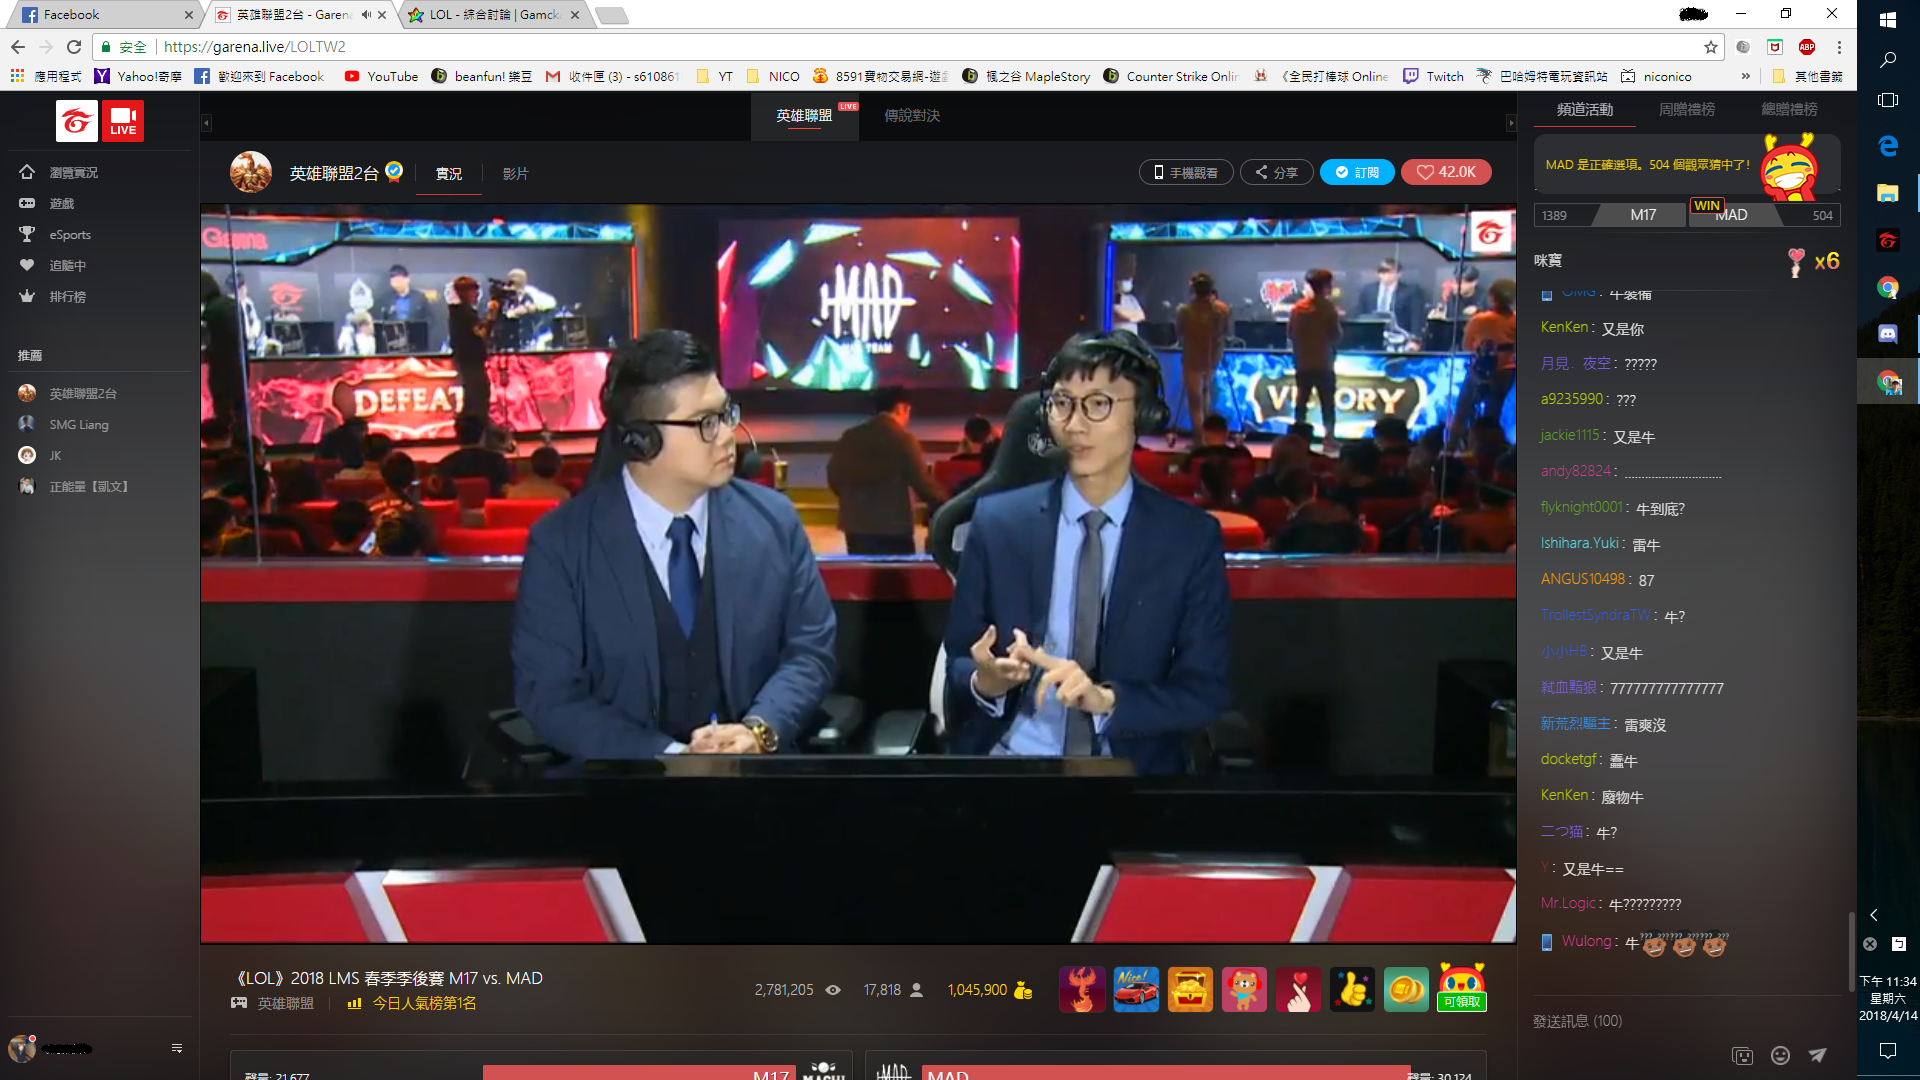The height and width of the screenshot is (1080, 1920).
Task: Toggle subscribe 訂閱 button
Action: pyautogui.click(x=1357, y=172)
